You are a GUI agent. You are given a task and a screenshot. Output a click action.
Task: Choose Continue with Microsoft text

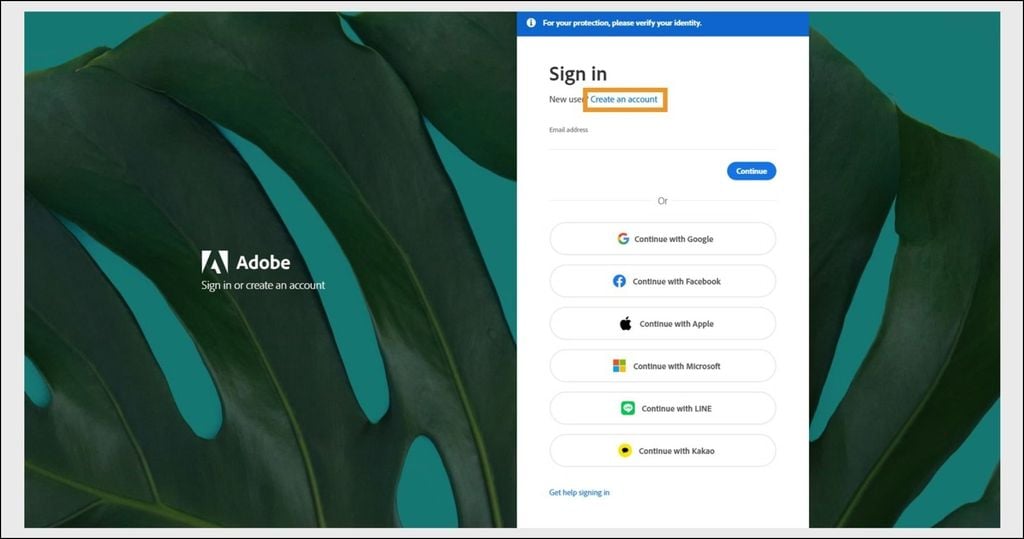[676, 366]
